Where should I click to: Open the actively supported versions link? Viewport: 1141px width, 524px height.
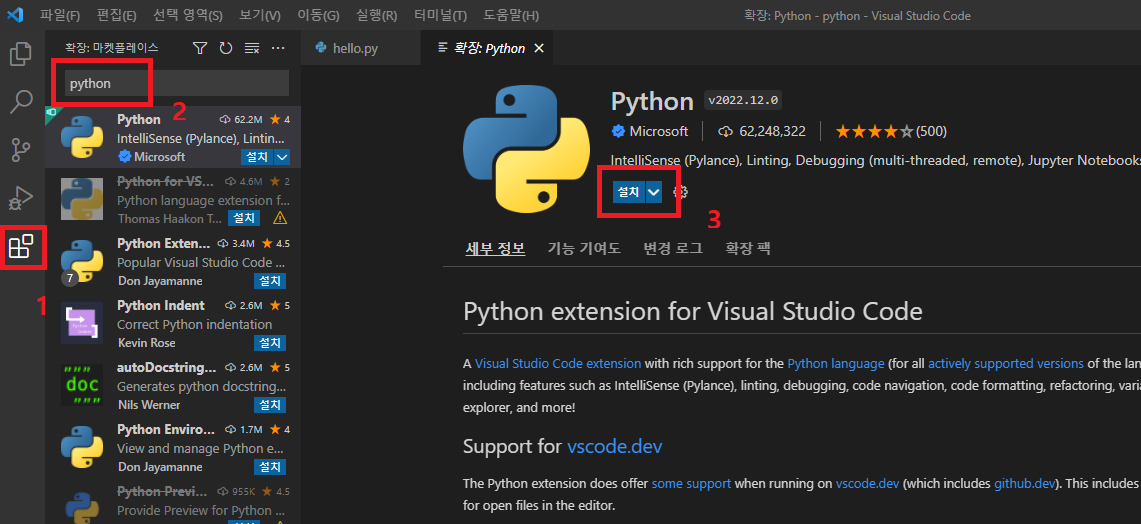[1006, 363]
